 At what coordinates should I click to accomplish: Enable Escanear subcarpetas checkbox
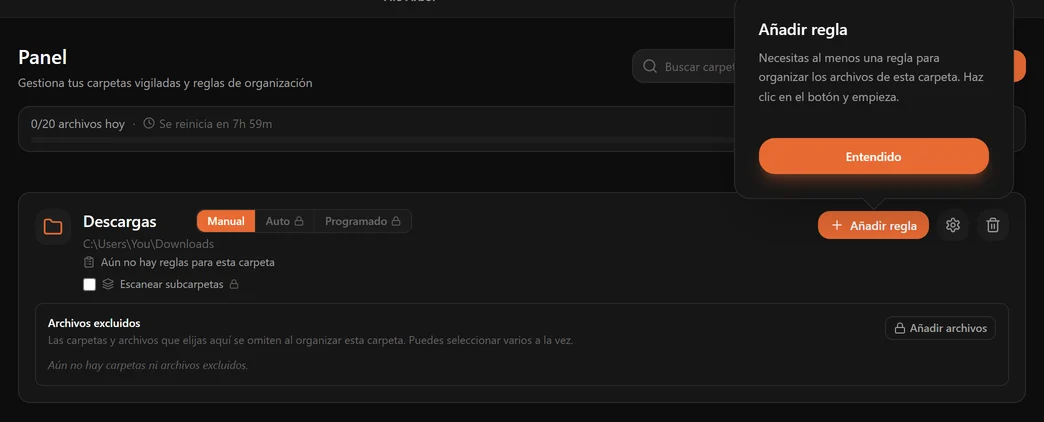pos(89,284)
